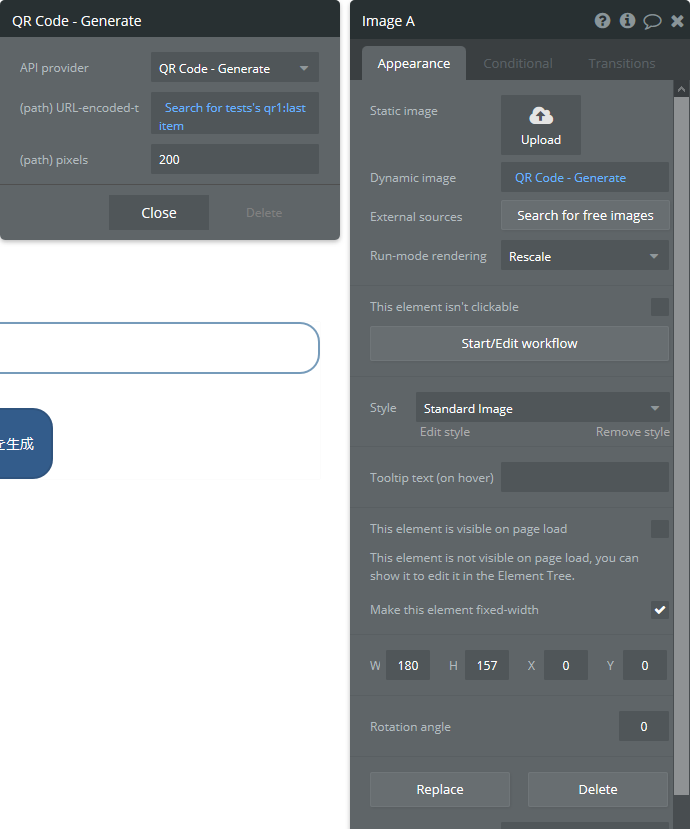Click the pixels field showing 200
This screenshot has height=829, width=690.
[235, 159]
